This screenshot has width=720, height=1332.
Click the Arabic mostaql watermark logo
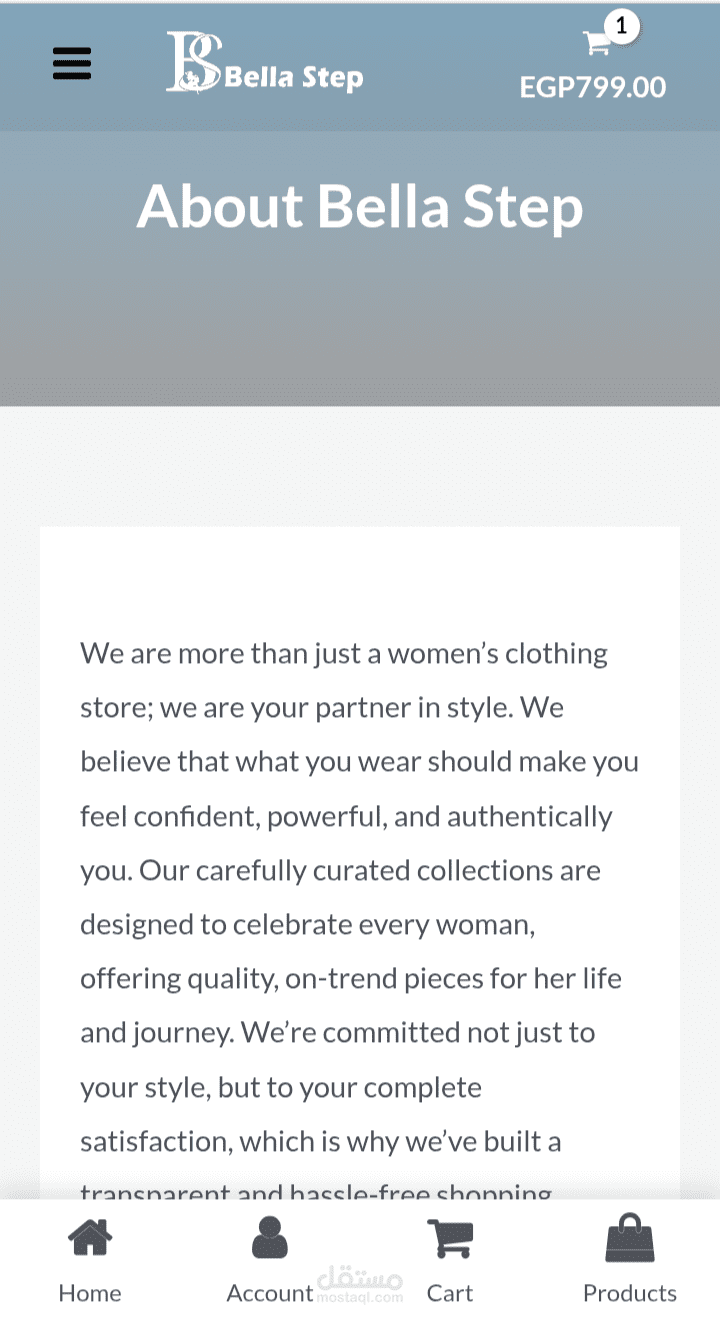(360, 1277)
